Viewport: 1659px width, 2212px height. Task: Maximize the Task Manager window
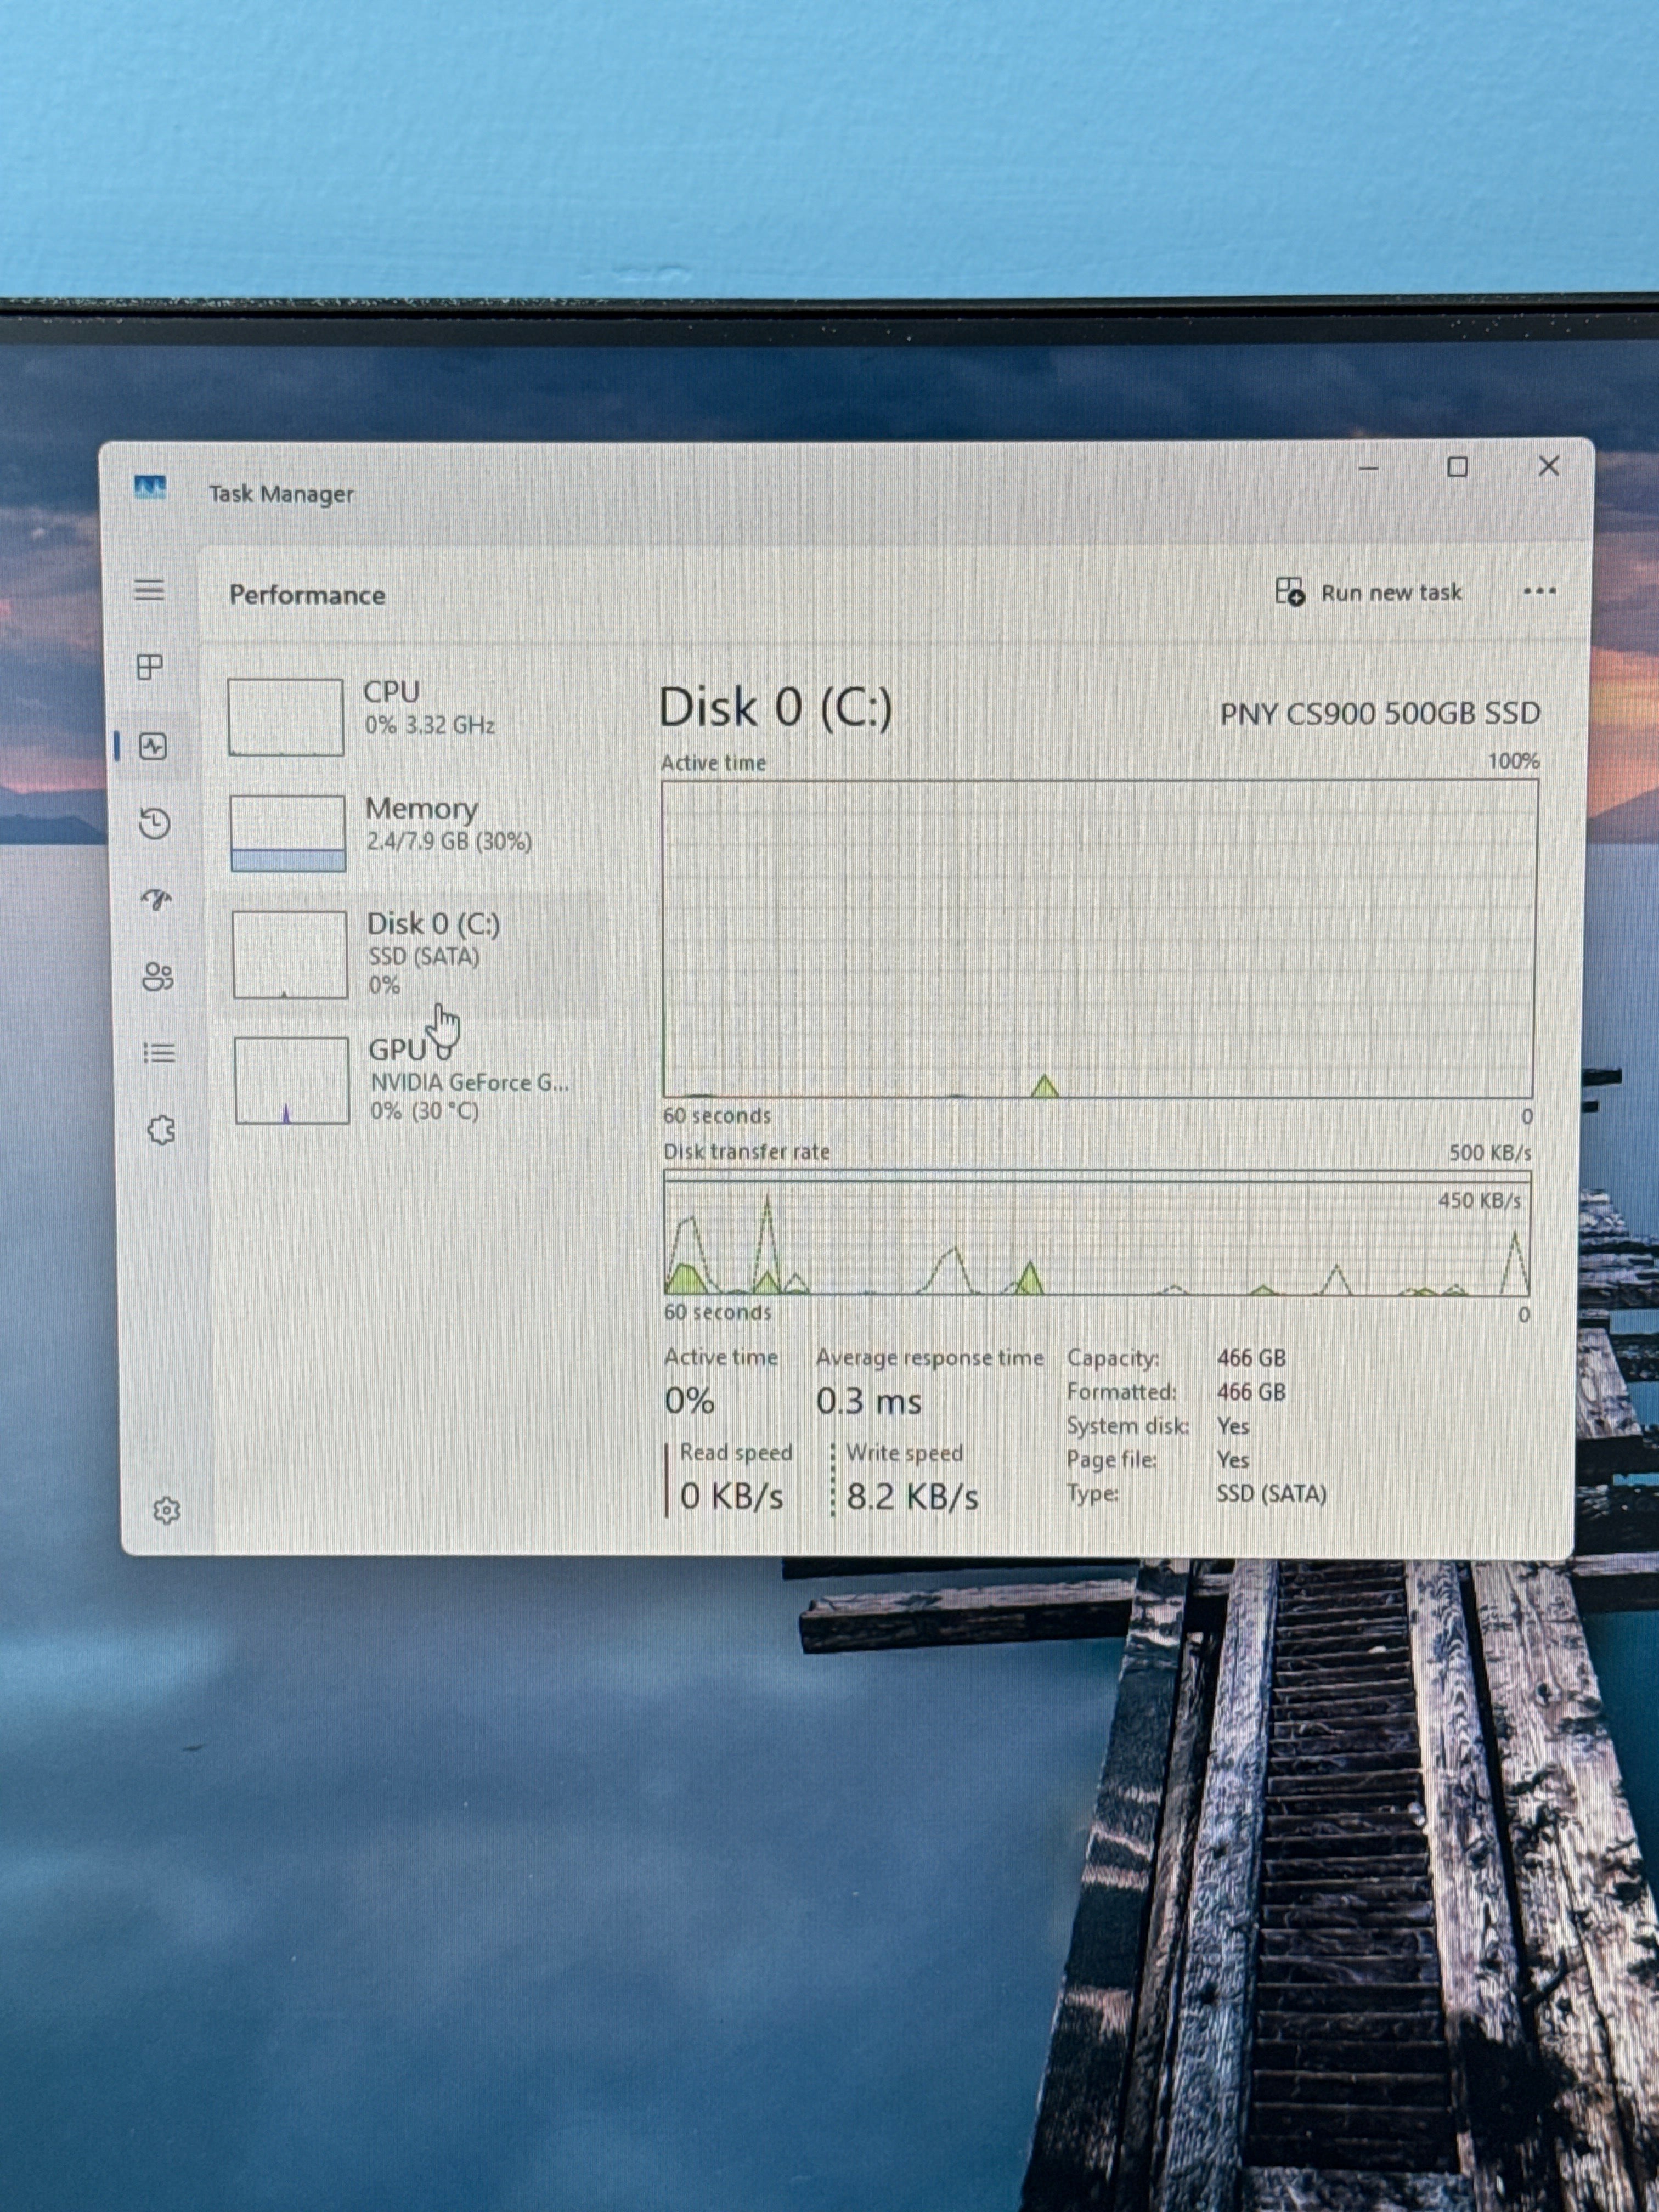tap(1458, 467)
